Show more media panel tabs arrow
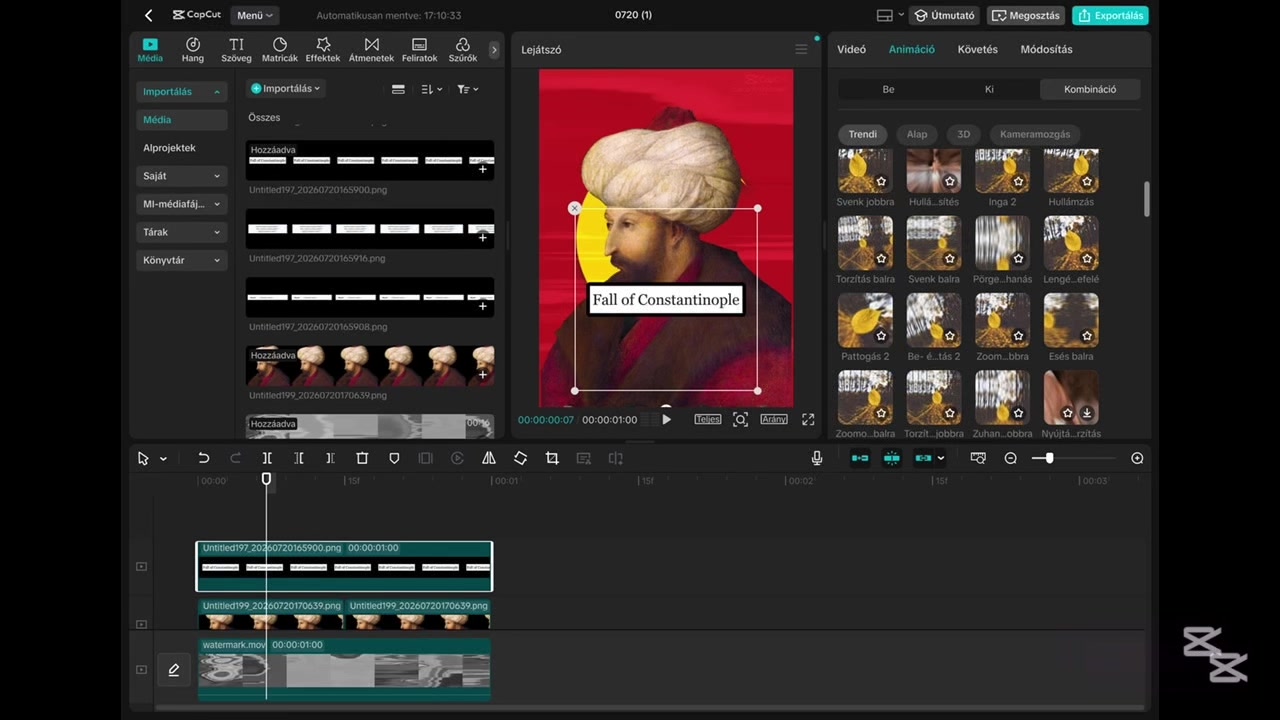The height and width of the screenshot is (720, 1280). (x=493, y=49)
